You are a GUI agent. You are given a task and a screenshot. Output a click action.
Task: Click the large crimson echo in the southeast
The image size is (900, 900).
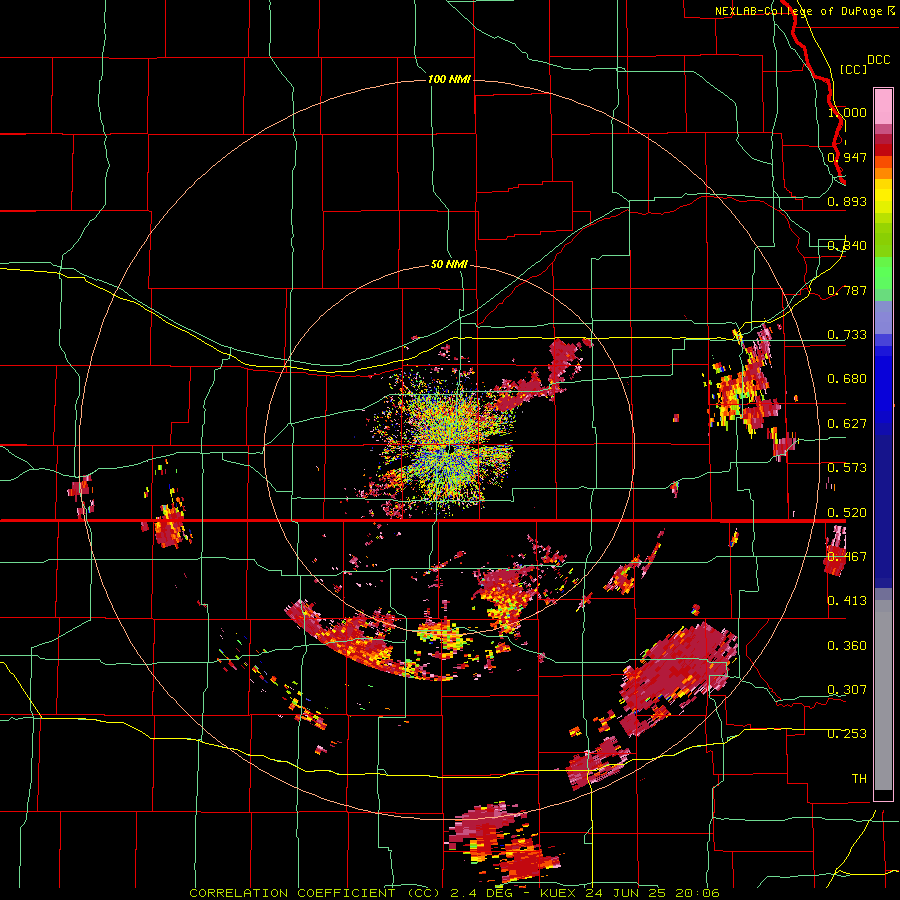tap(677, 669)
